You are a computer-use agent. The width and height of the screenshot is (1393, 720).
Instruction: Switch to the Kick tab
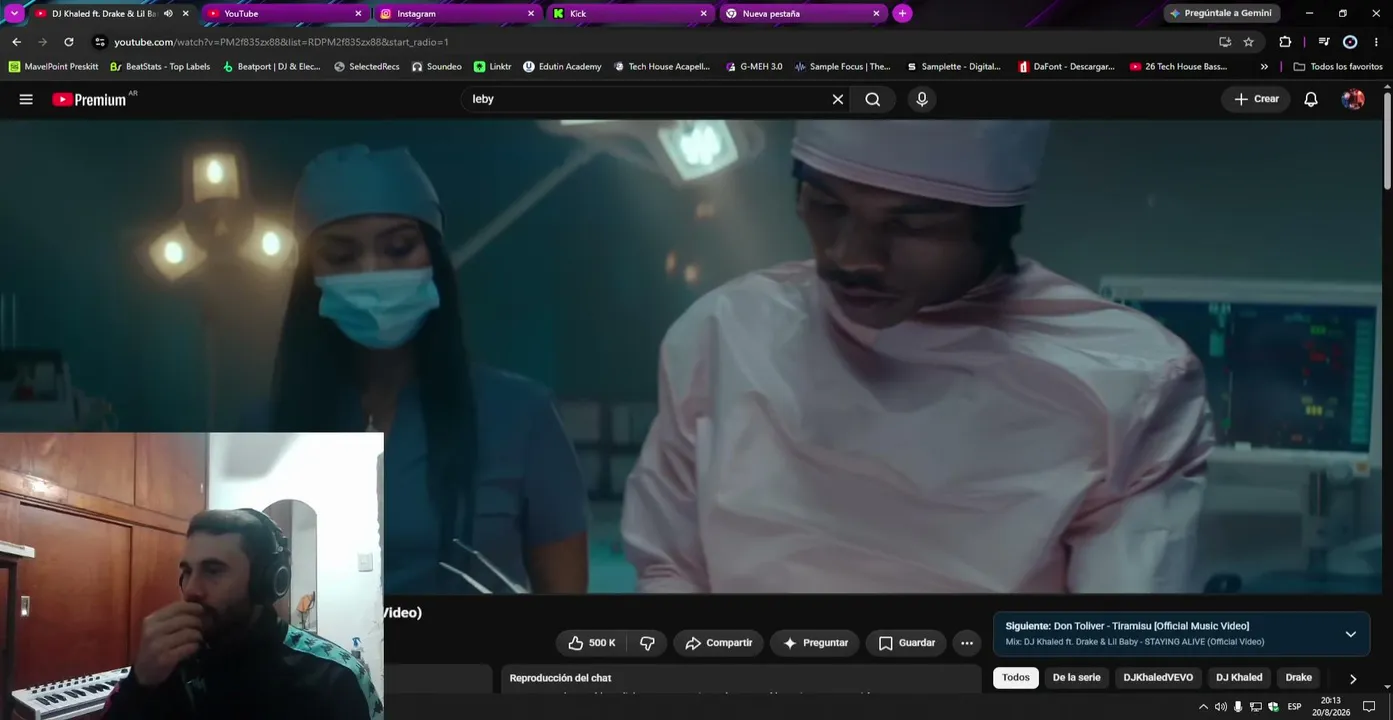coord(629,14)
